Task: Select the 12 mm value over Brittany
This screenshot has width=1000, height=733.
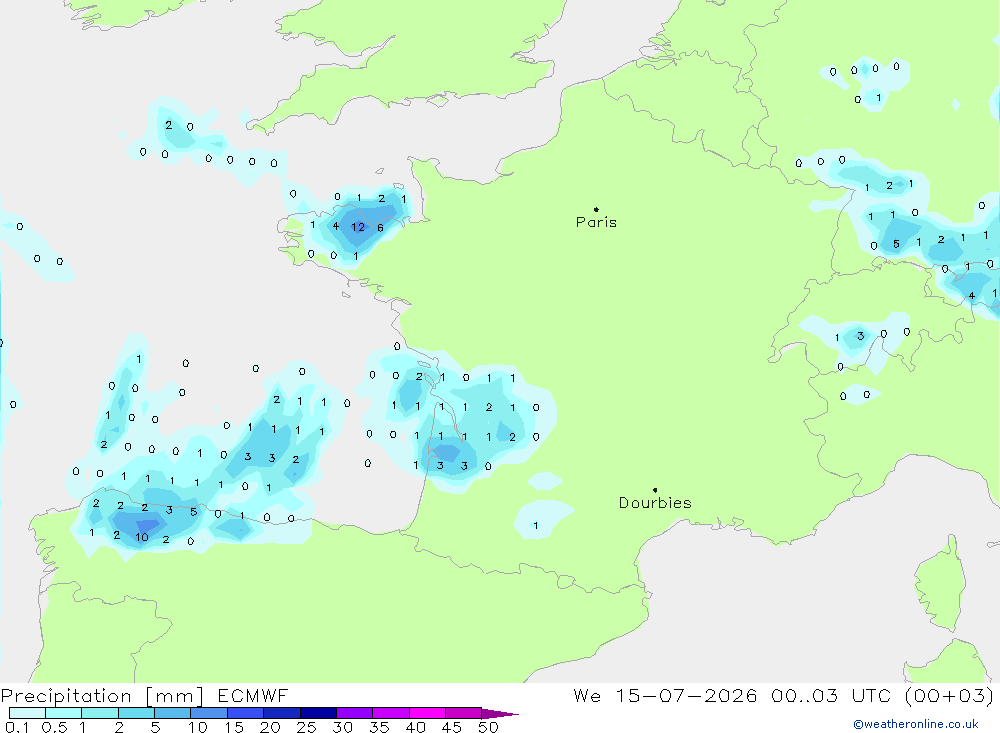Action: [358, 227]
